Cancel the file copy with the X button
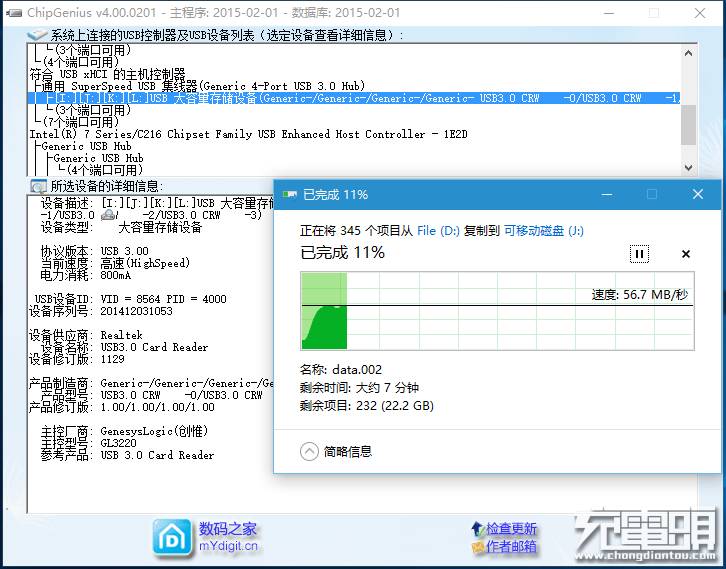Image resolution: width=726 pixels, height=569 pixels. point(686,254)
